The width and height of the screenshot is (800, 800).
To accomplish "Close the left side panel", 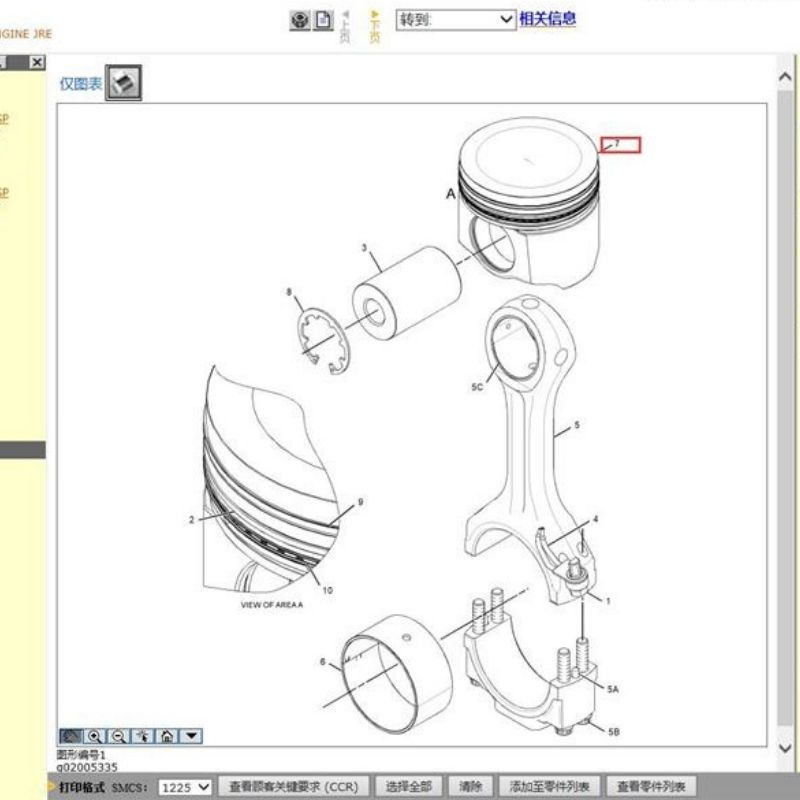I will point(37,63).
